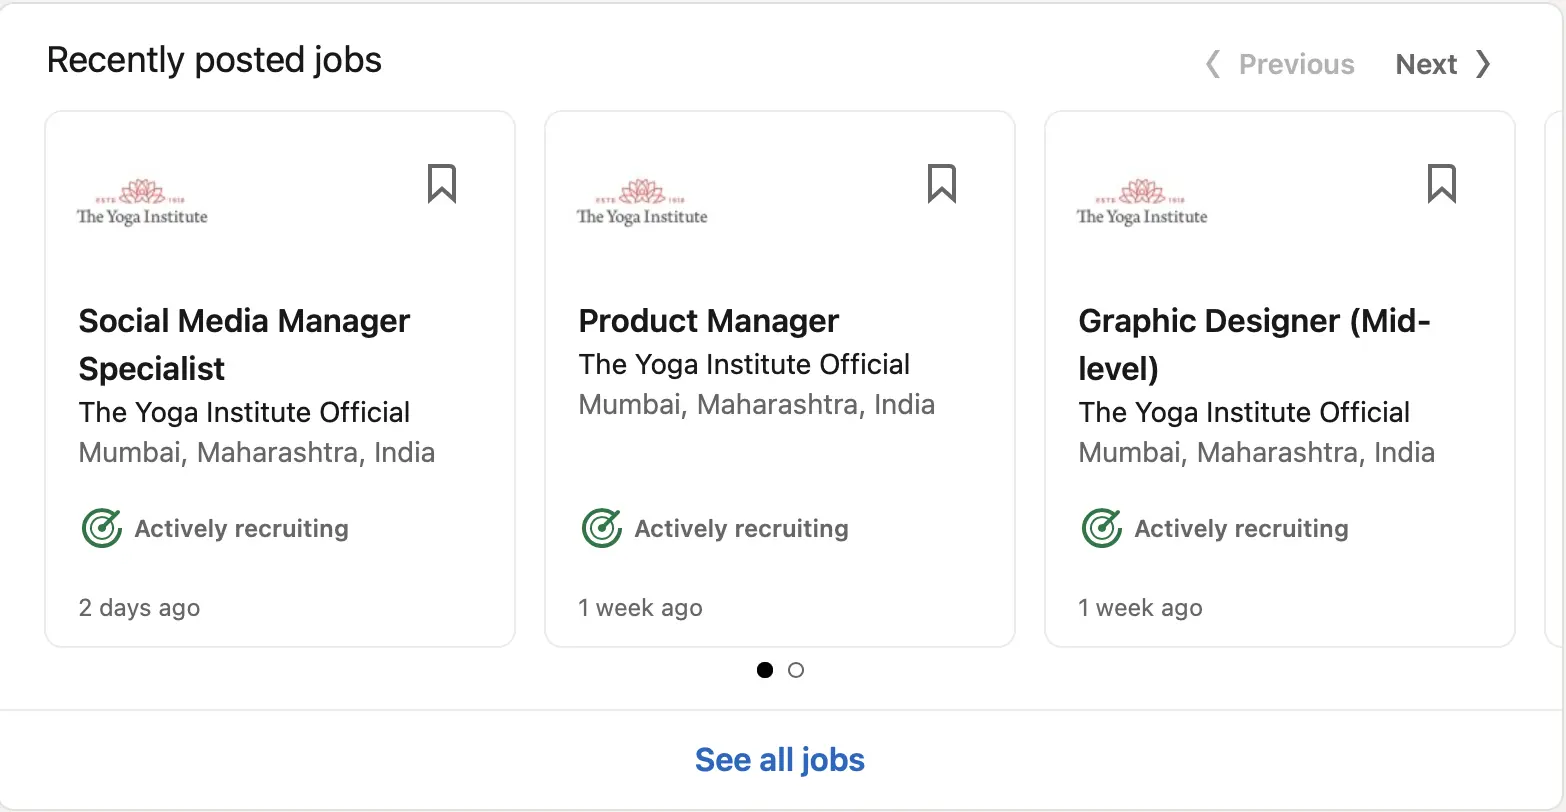Click the right chevron beside Next
This screenshot has width=1566, height=812.
pyautogui.click(x=1483, y=64)
